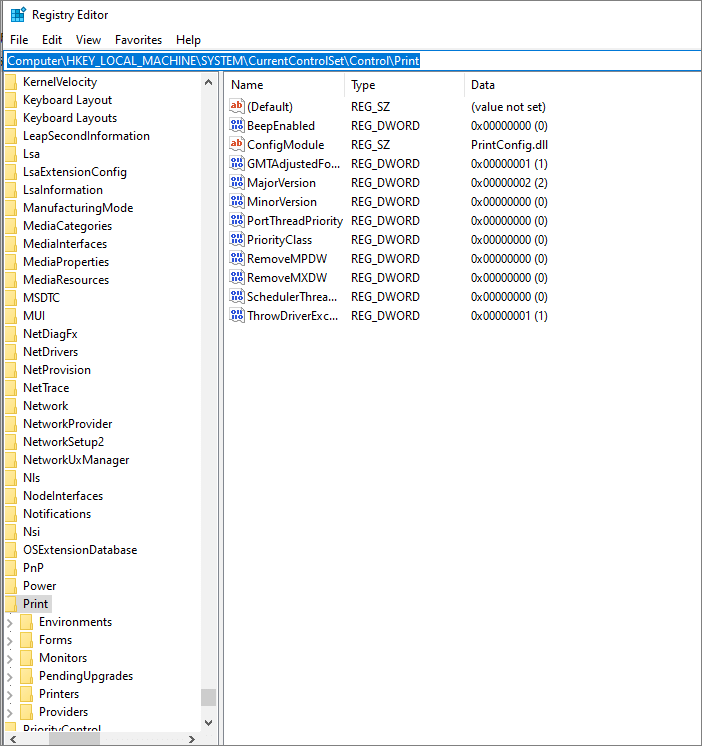
Task: Click the PrintConfig.dll data value
Action: [x=509, y=145]
